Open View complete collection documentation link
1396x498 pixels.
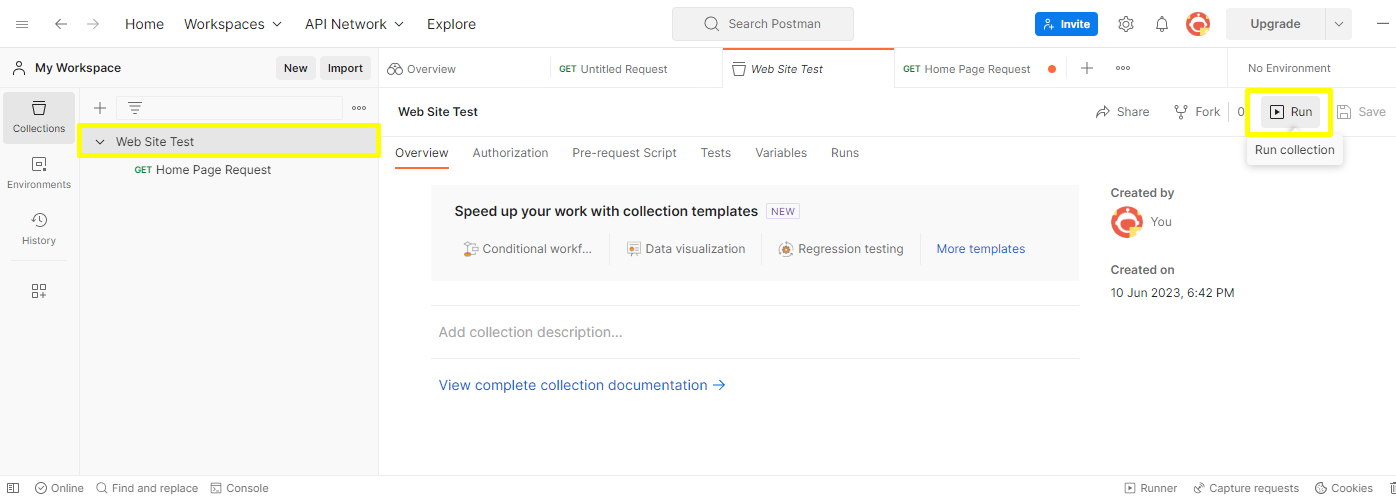(x=582, y=385)
